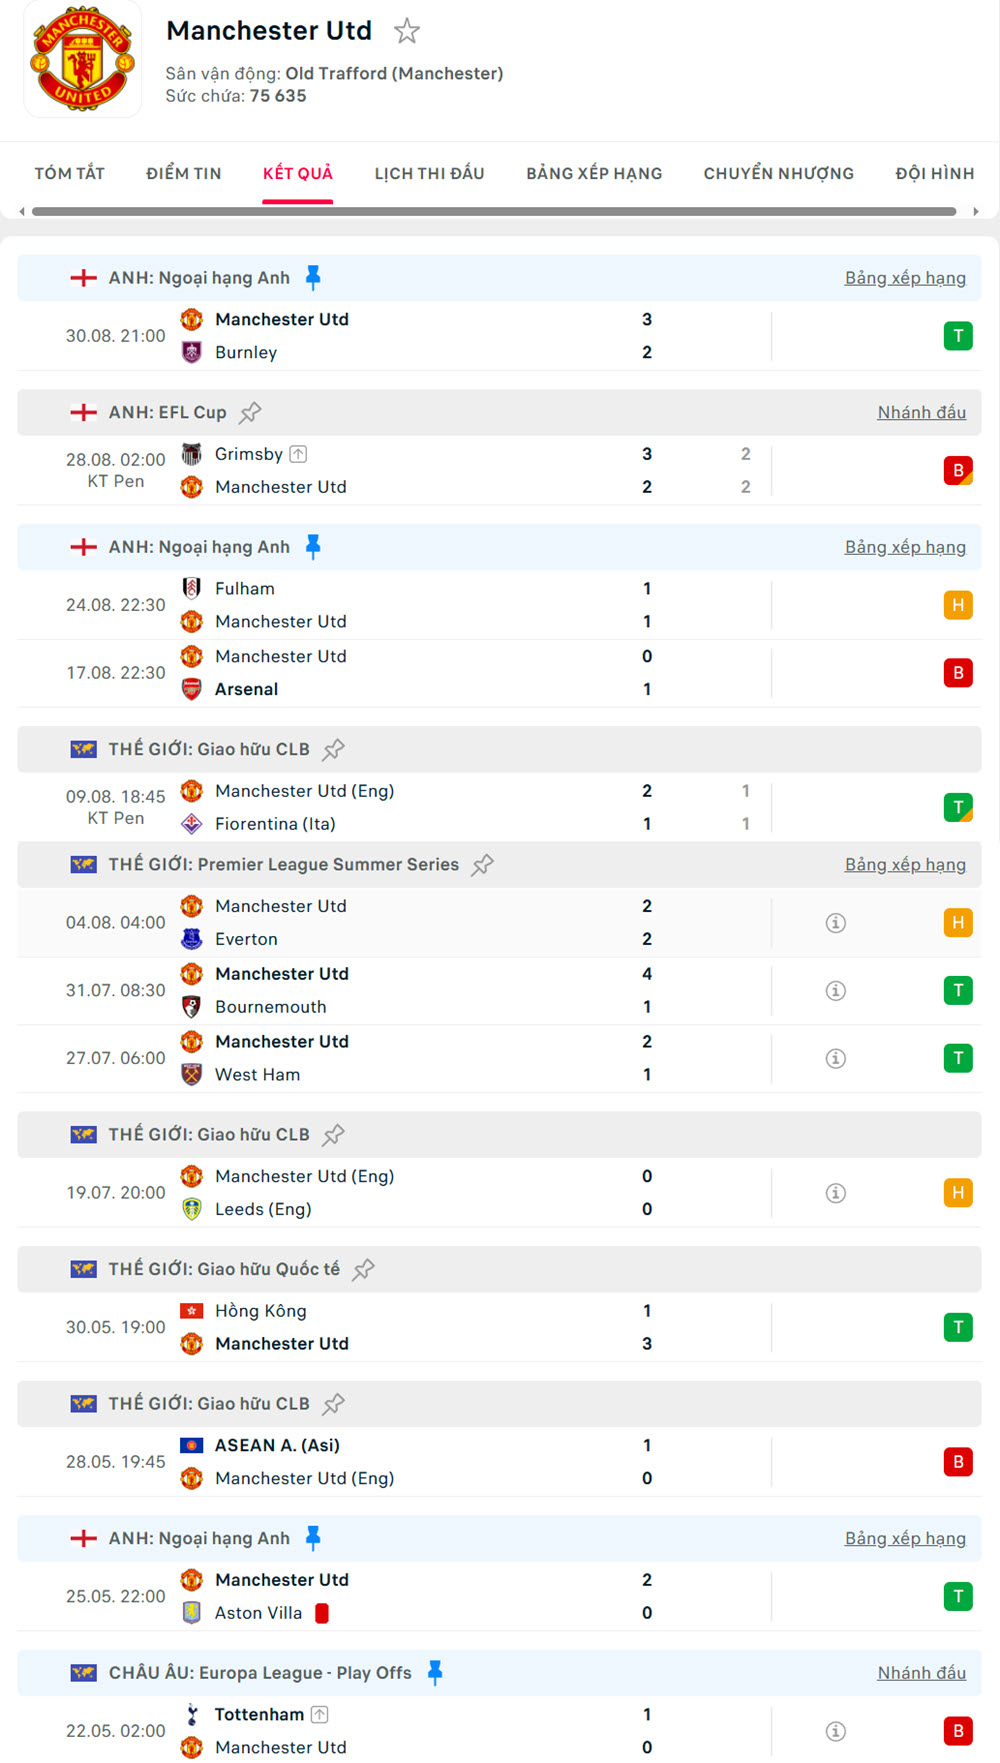
Task: Toggle the favorite star next to Manchester Utd
Action: click(408, 31)
